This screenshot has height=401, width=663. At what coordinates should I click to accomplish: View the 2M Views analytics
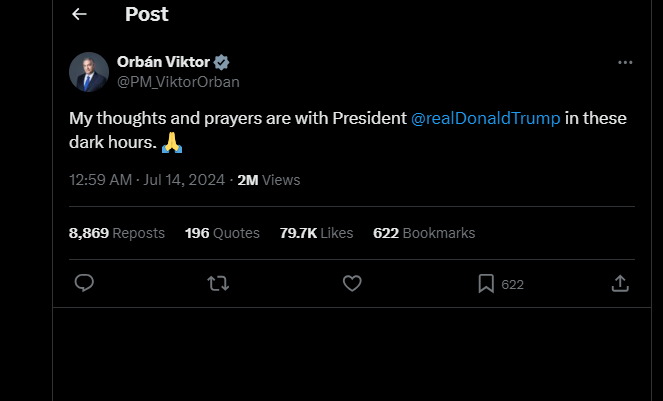268,180
